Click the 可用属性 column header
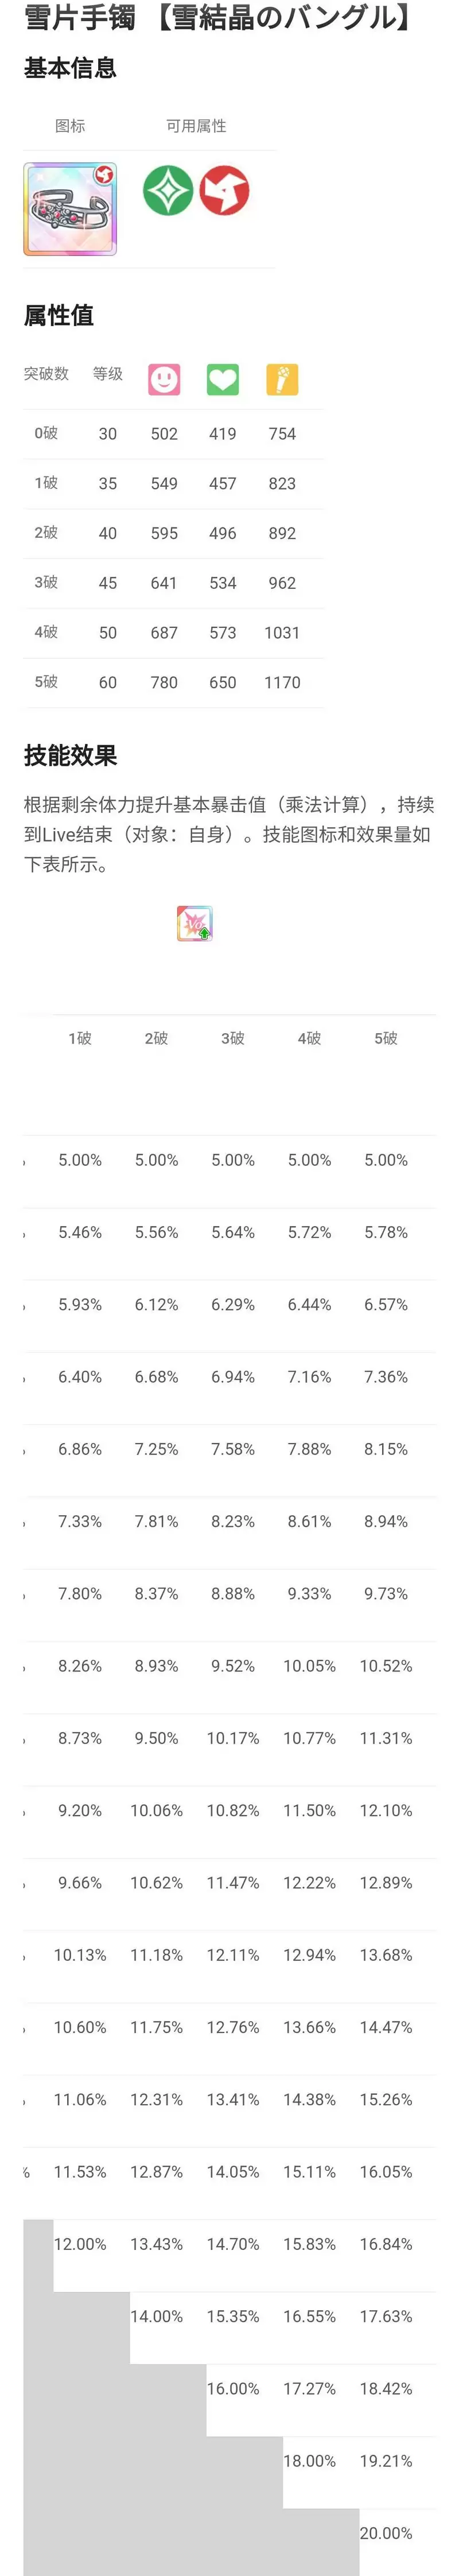 pos(196,126)
